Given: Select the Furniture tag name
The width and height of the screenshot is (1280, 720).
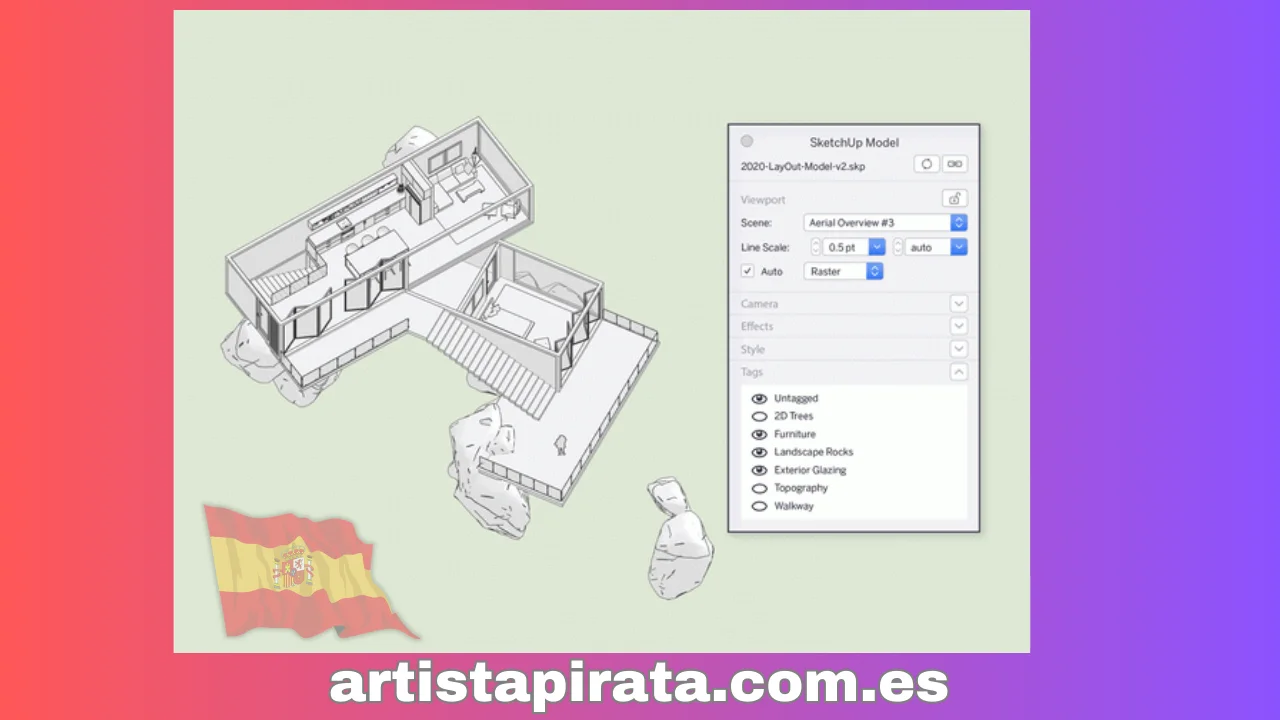Looking at the screenshot, I should [x=795, y=434].
